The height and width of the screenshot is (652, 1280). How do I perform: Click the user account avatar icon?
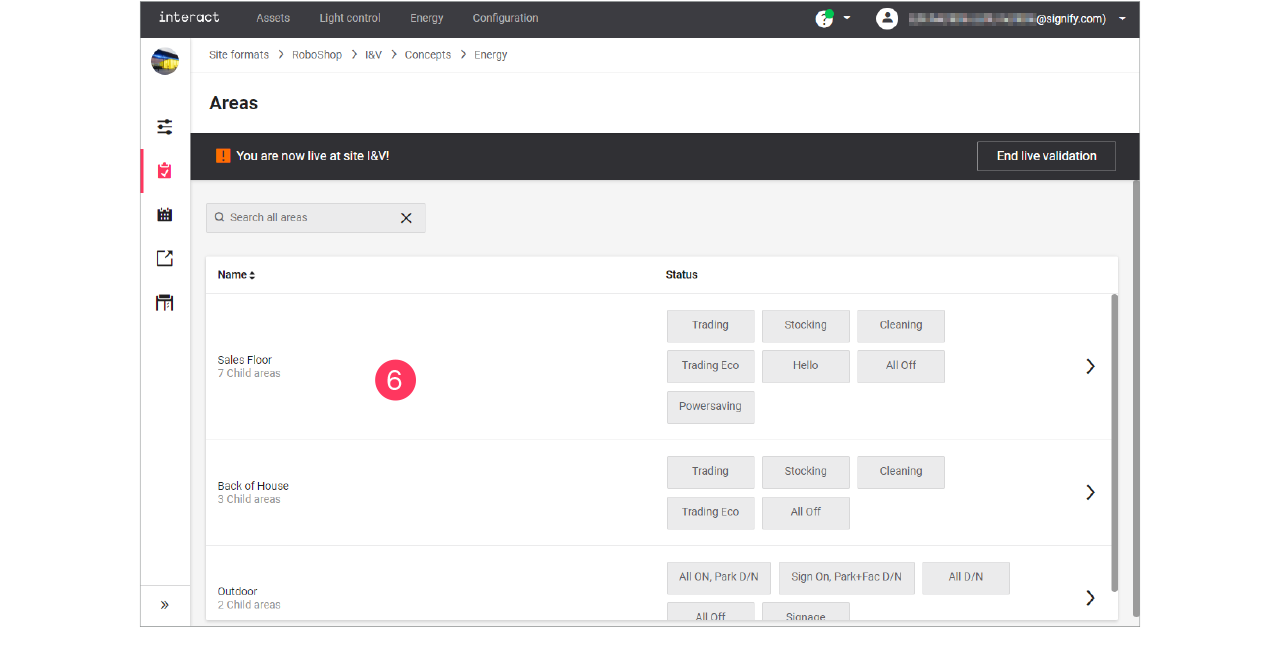coord(887,18)
